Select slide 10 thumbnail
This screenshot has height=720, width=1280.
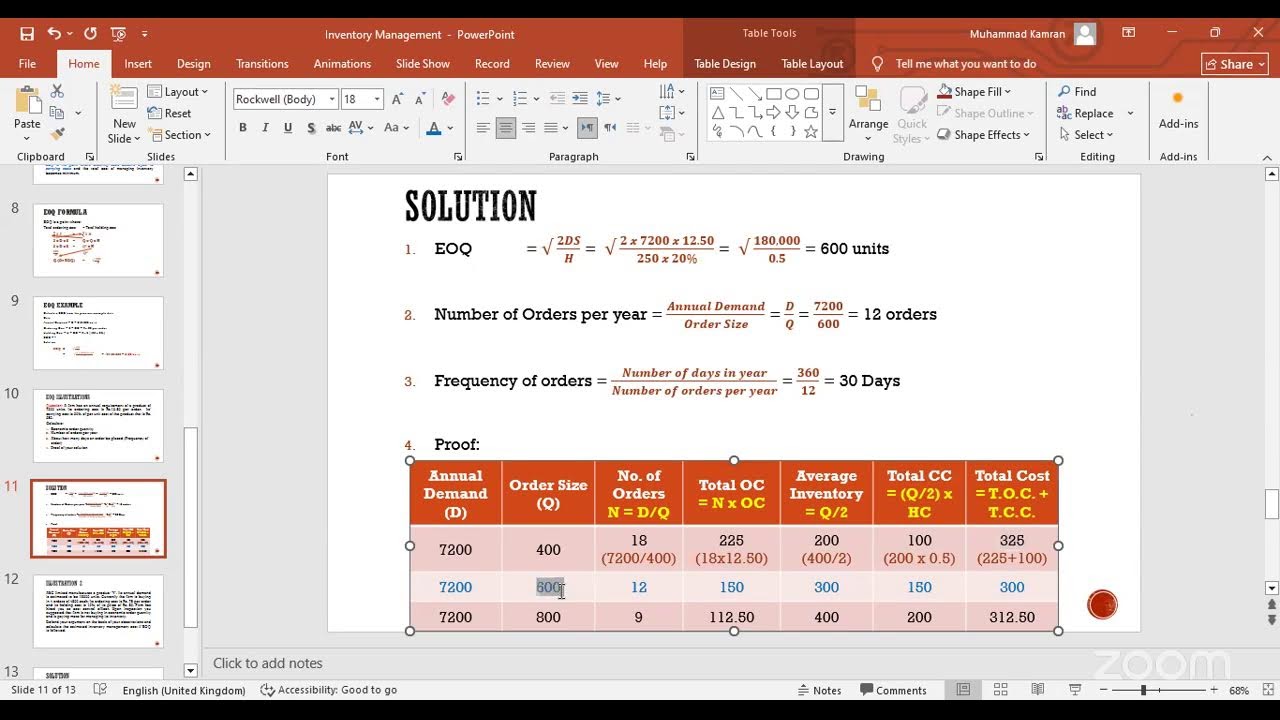click(x=98, y=426)
